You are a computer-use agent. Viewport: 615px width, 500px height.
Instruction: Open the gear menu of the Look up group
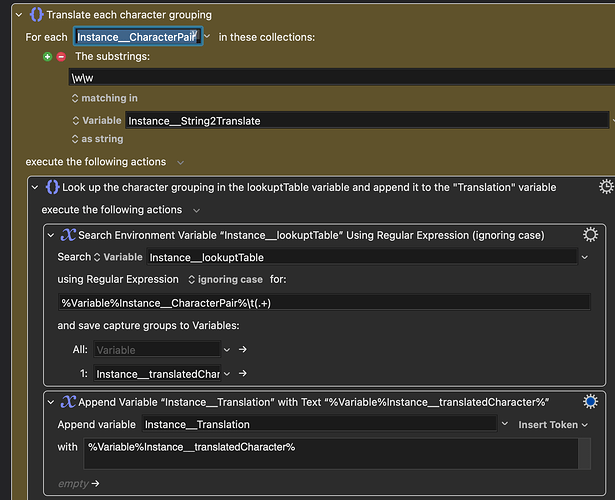tap(606, 187)
